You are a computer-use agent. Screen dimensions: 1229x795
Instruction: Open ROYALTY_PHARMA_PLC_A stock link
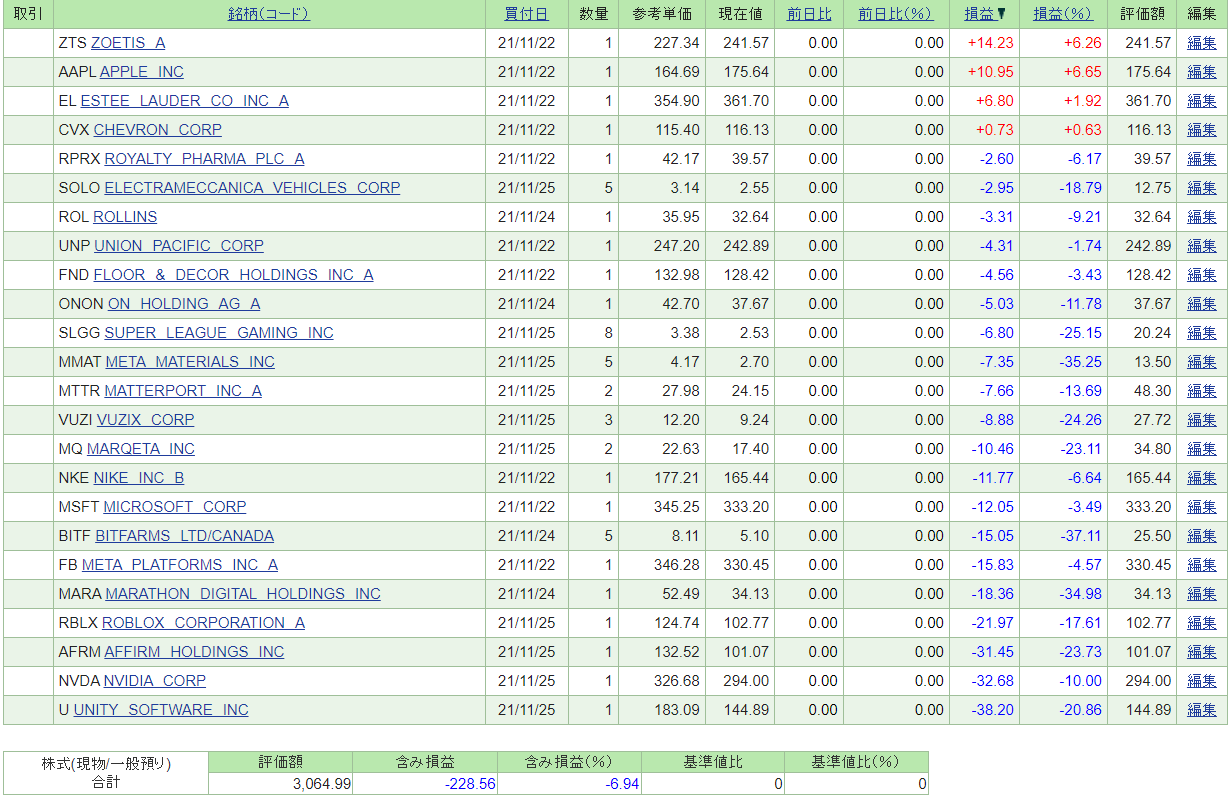coord(205,159)
